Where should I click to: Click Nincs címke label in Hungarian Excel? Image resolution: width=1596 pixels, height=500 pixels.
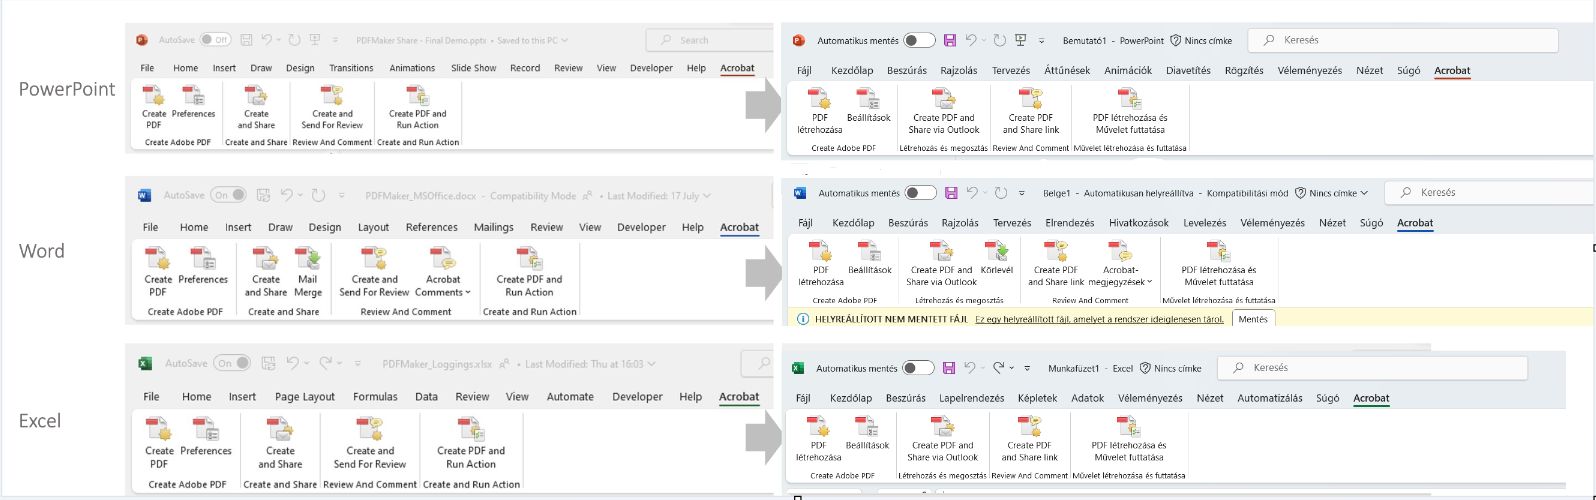[x=1178, y=368]
